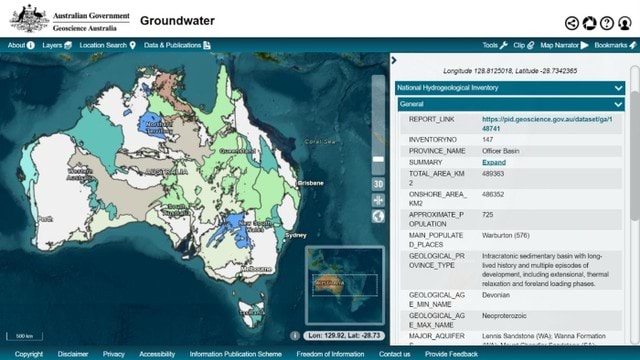
Task: Open the help question mark icon
Action: pos(607,23)
